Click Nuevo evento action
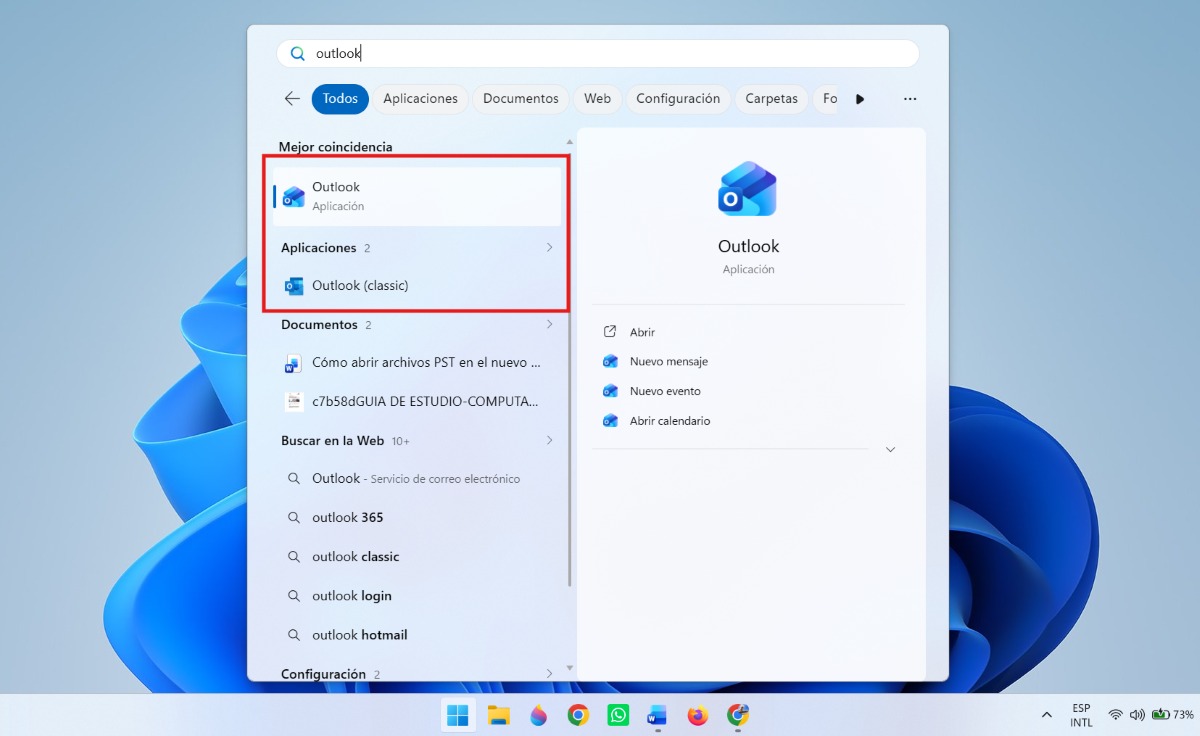The width and height of the screenshot is (1200, 736). click(665, 391)
